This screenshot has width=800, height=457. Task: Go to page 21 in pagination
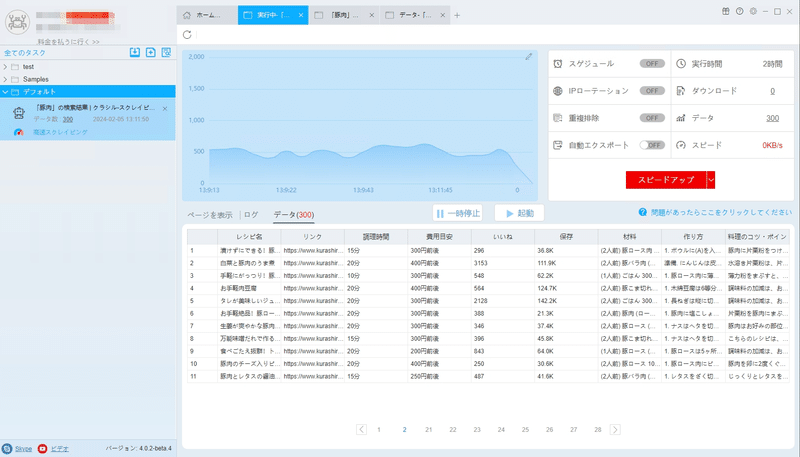[x=429, y=429]
